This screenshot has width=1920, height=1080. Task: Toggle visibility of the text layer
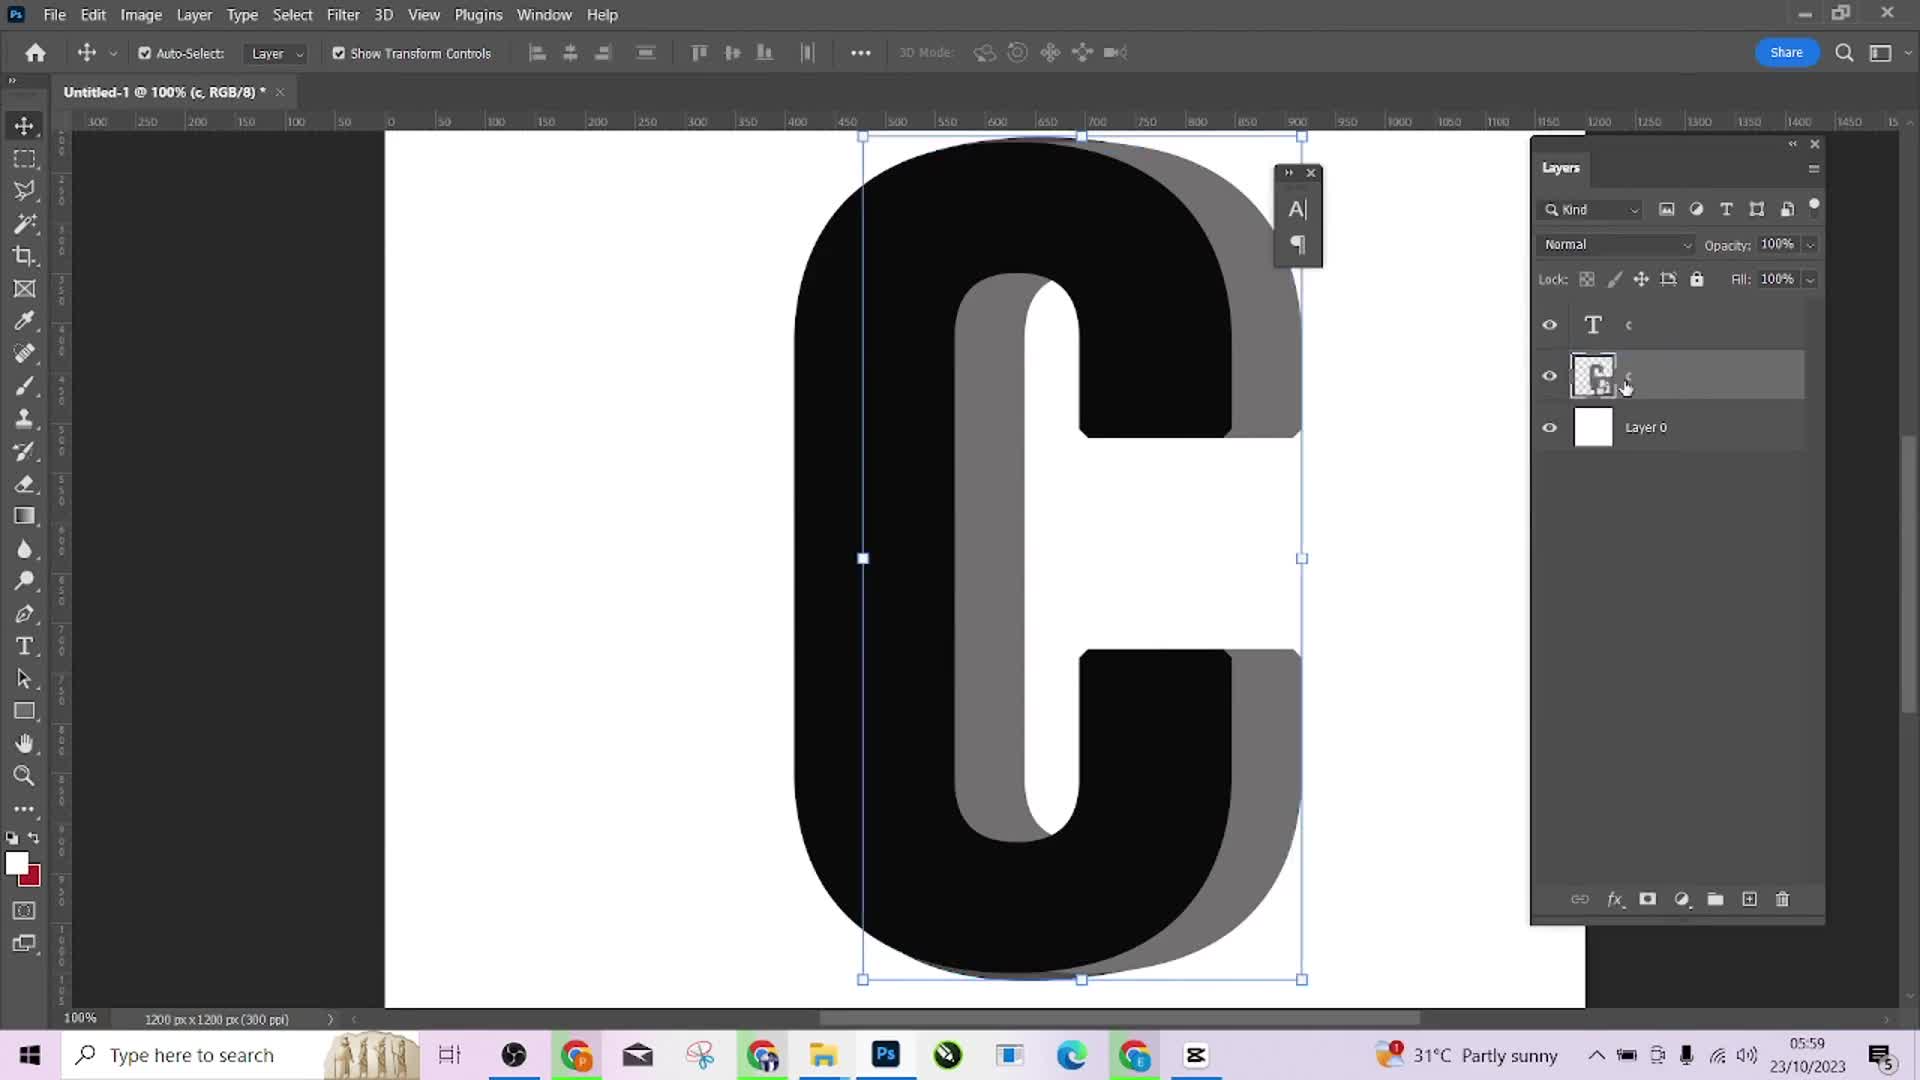tap(1551, 324)
